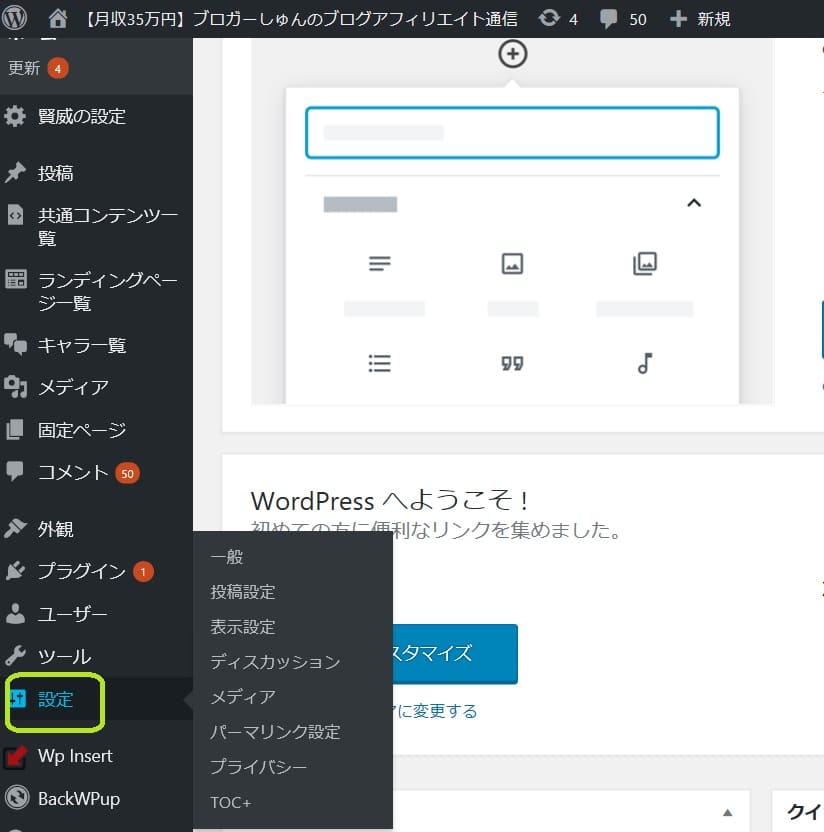The image size is (824, 832).
Task: Click the gear icon for 賢威の設定
Action: (x=15, y=116)
